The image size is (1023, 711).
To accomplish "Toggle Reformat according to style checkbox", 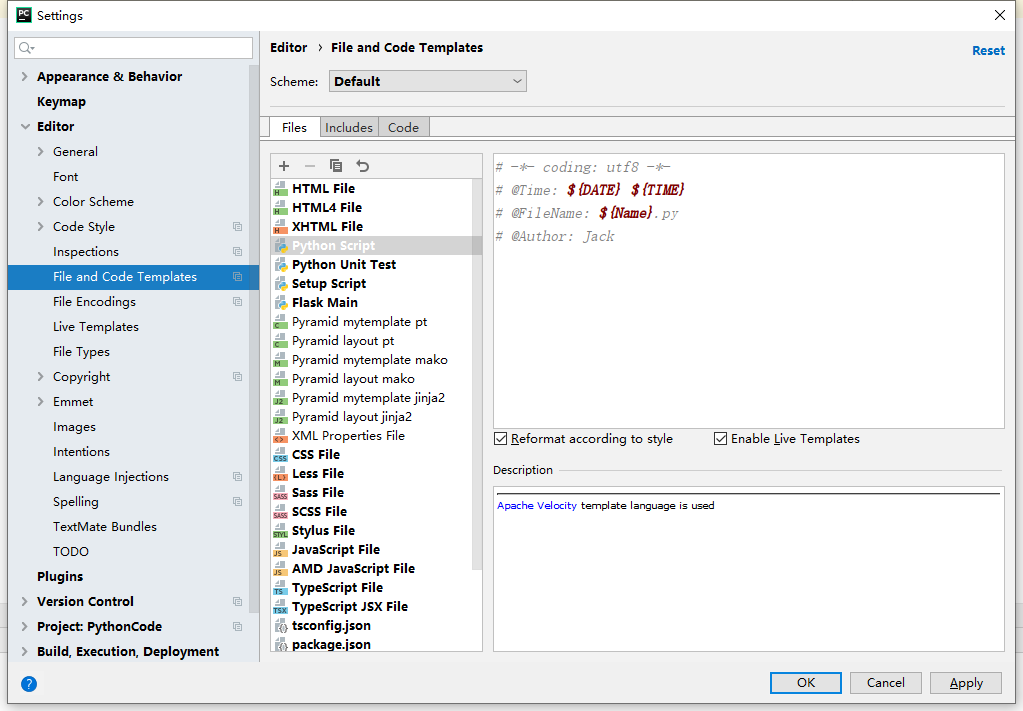I will pos(500,439).
